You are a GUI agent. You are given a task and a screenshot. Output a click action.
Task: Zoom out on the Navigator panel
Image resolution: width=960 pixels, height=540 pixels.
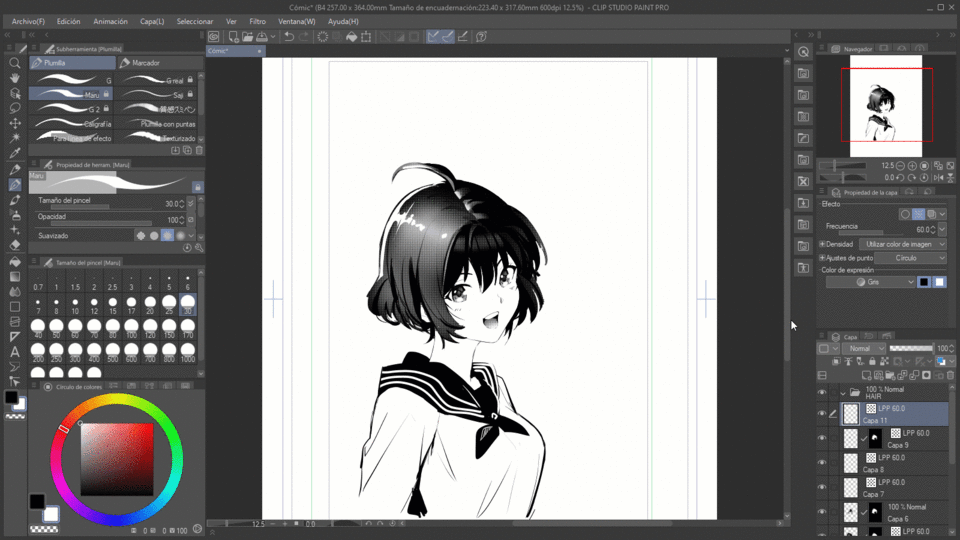900,166
